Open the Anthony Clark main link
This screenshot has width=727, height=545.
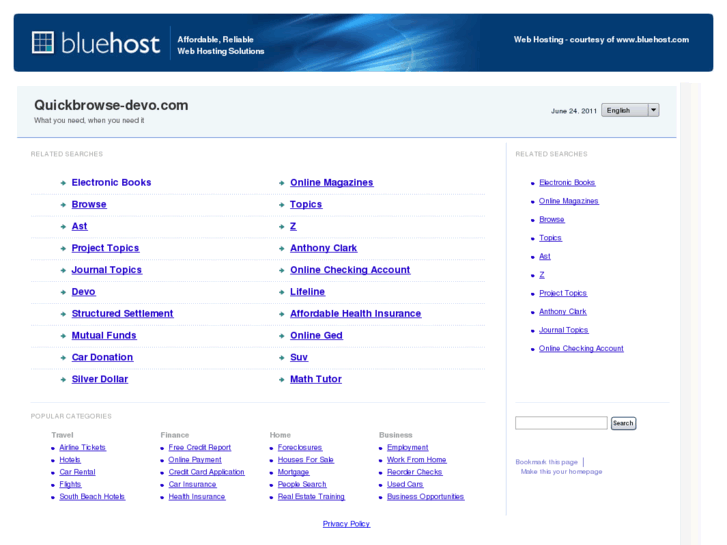324,248
